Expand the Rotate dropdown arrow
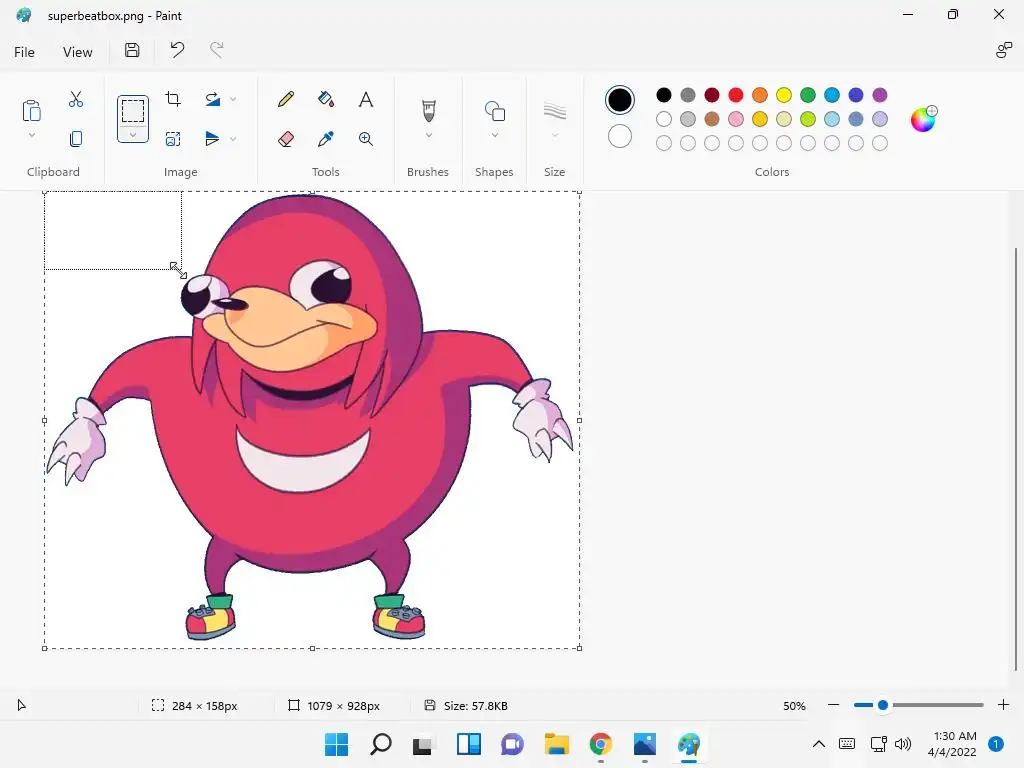The width and height of the screenshot is (1024, 768). point(233,99)
